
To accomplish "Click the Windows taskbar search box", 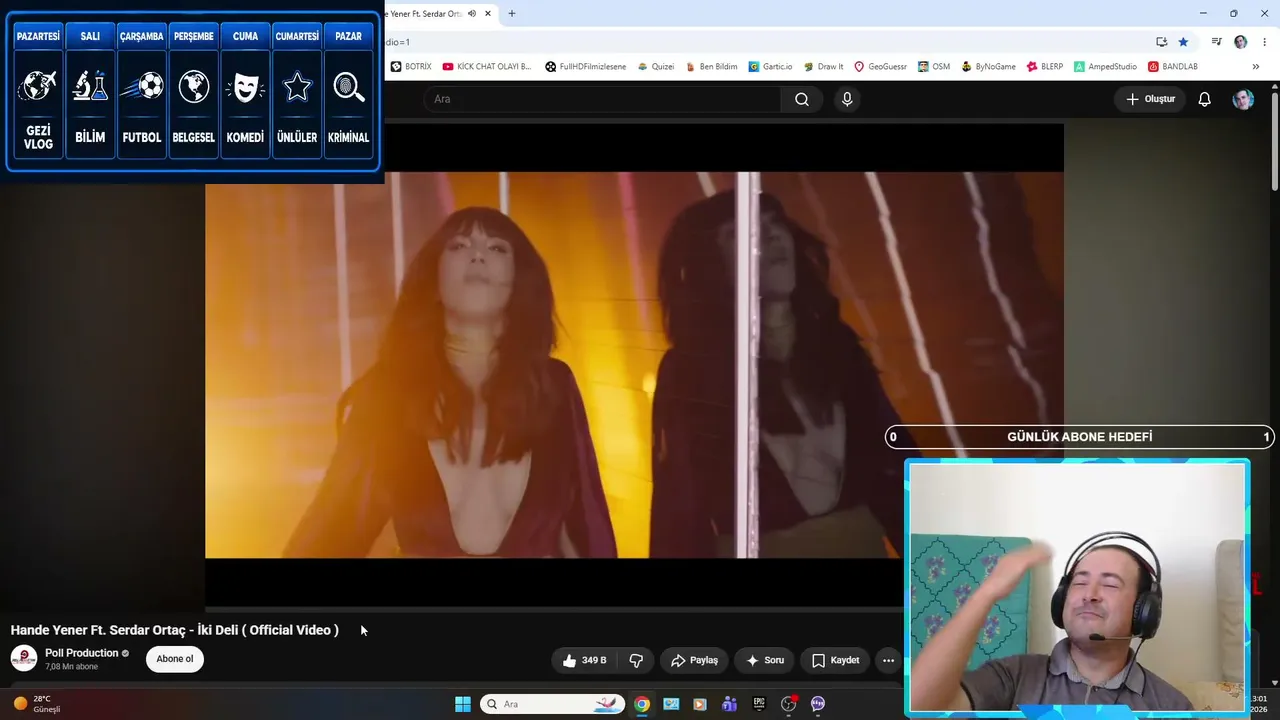I will 553,704.
